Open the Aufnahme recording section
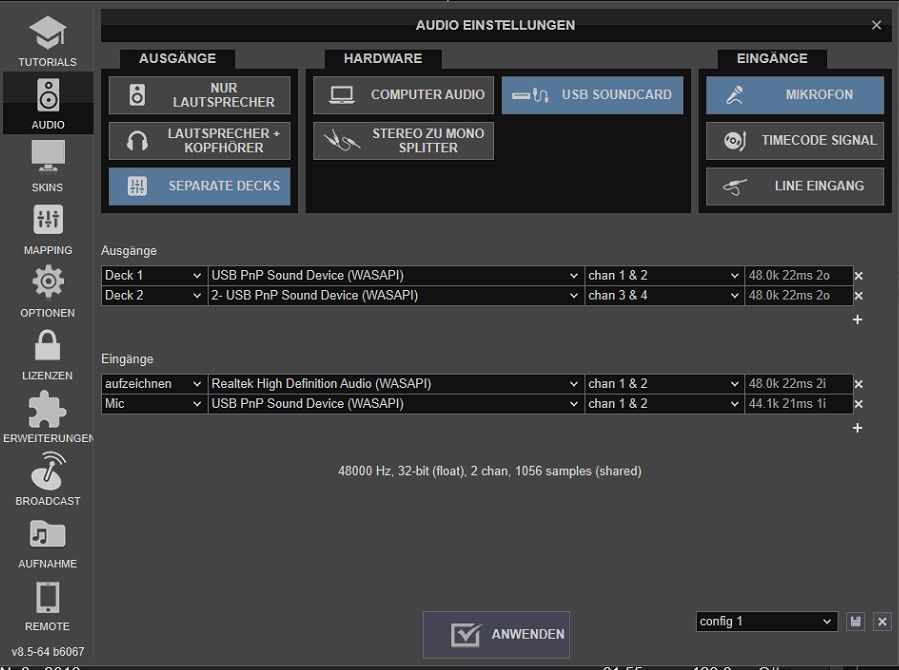The width and height of the screenshot is (899, 670). (x=48, y=543)
